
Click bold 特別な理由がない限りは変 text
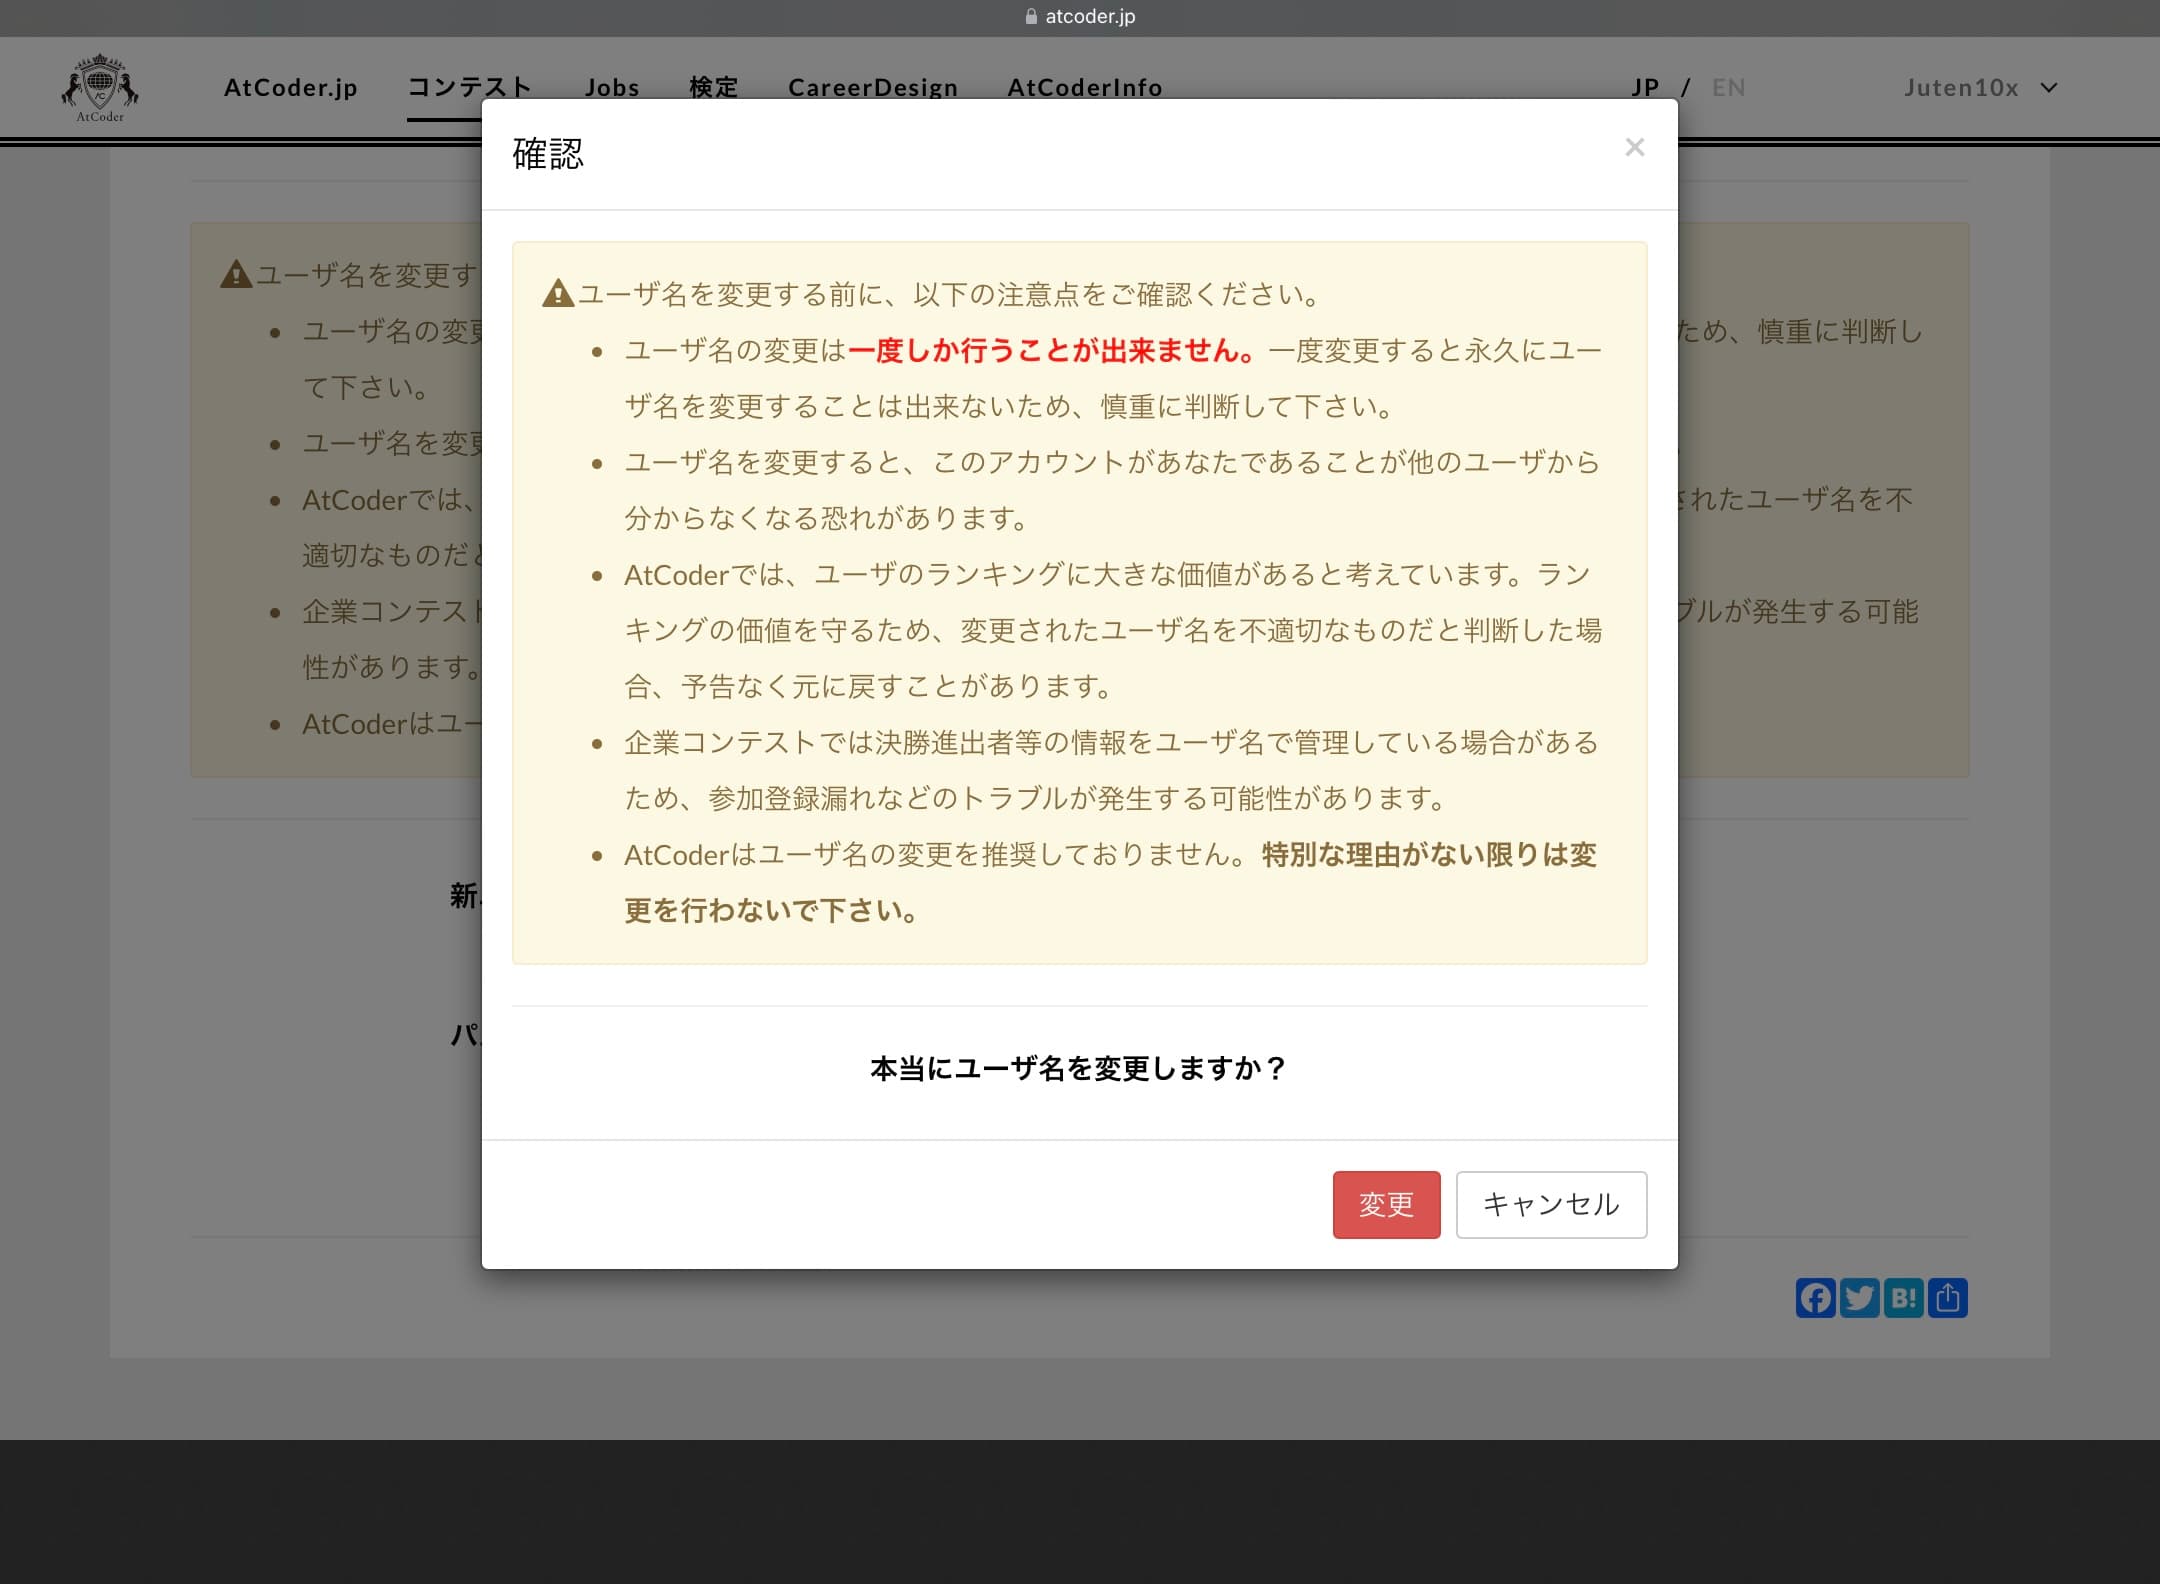(x=1429, y=855)
